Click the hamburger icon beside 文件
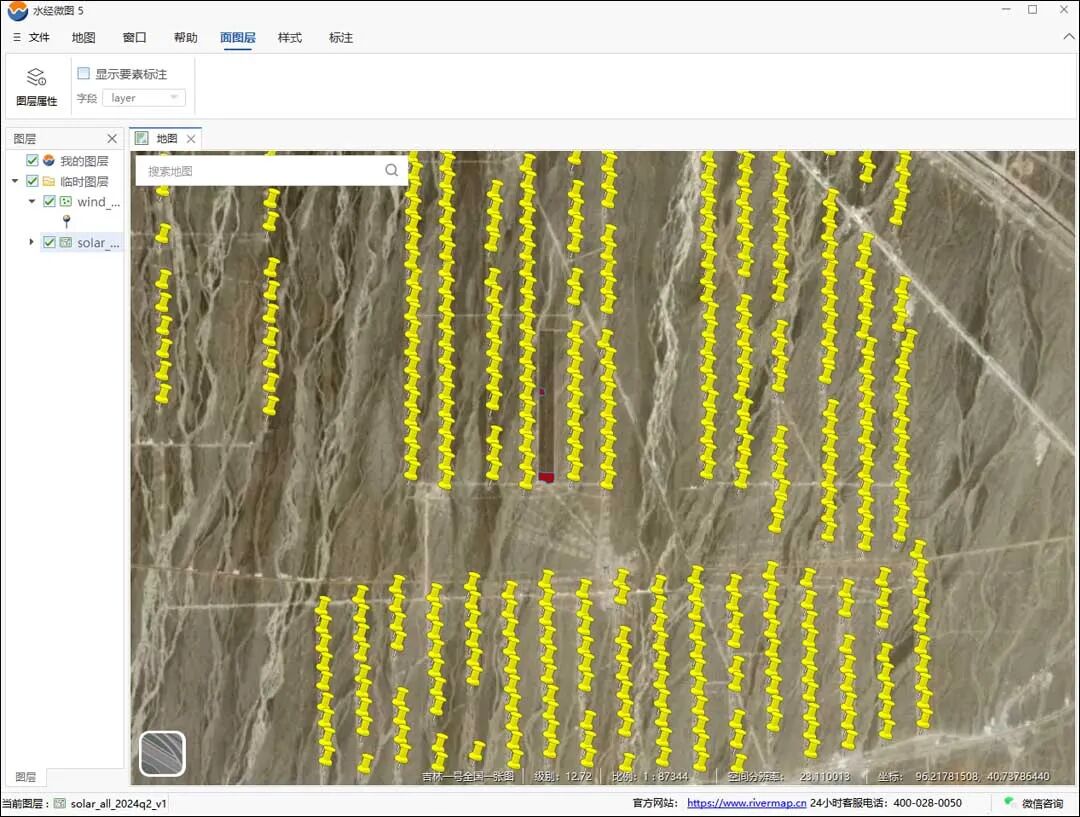Viewport: 1080px width, 817px height. 17,37
